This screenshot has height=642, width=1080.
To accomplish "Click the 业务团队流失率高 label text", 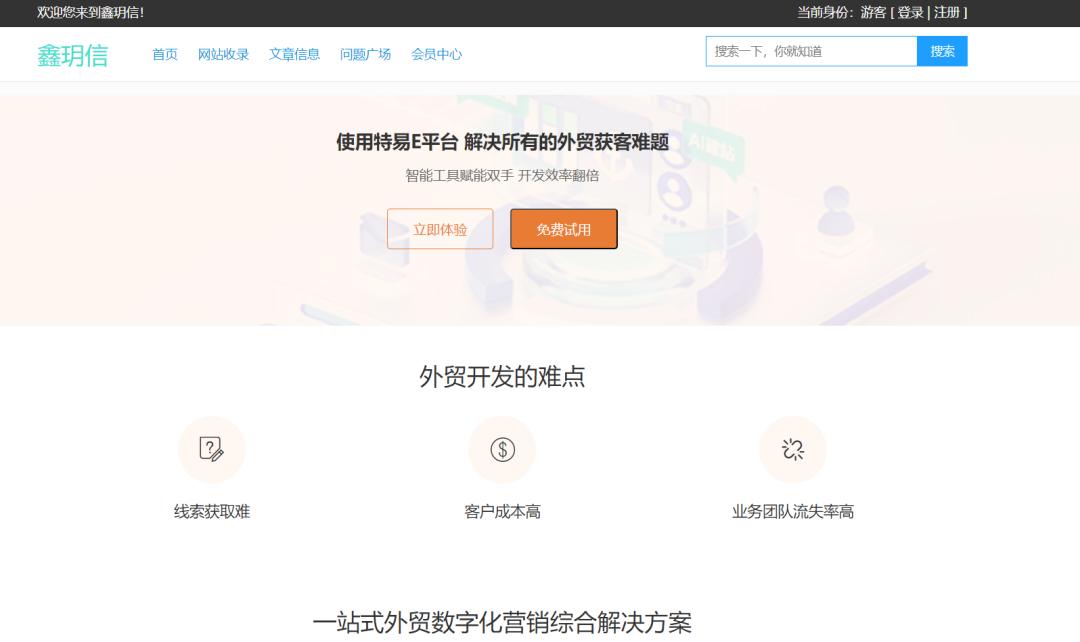I will tap(793, 512).
